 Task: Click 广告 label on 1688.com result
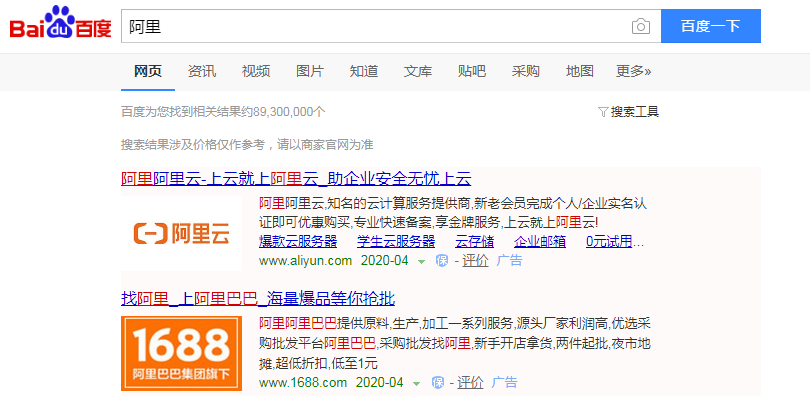(x=504, y=383)
